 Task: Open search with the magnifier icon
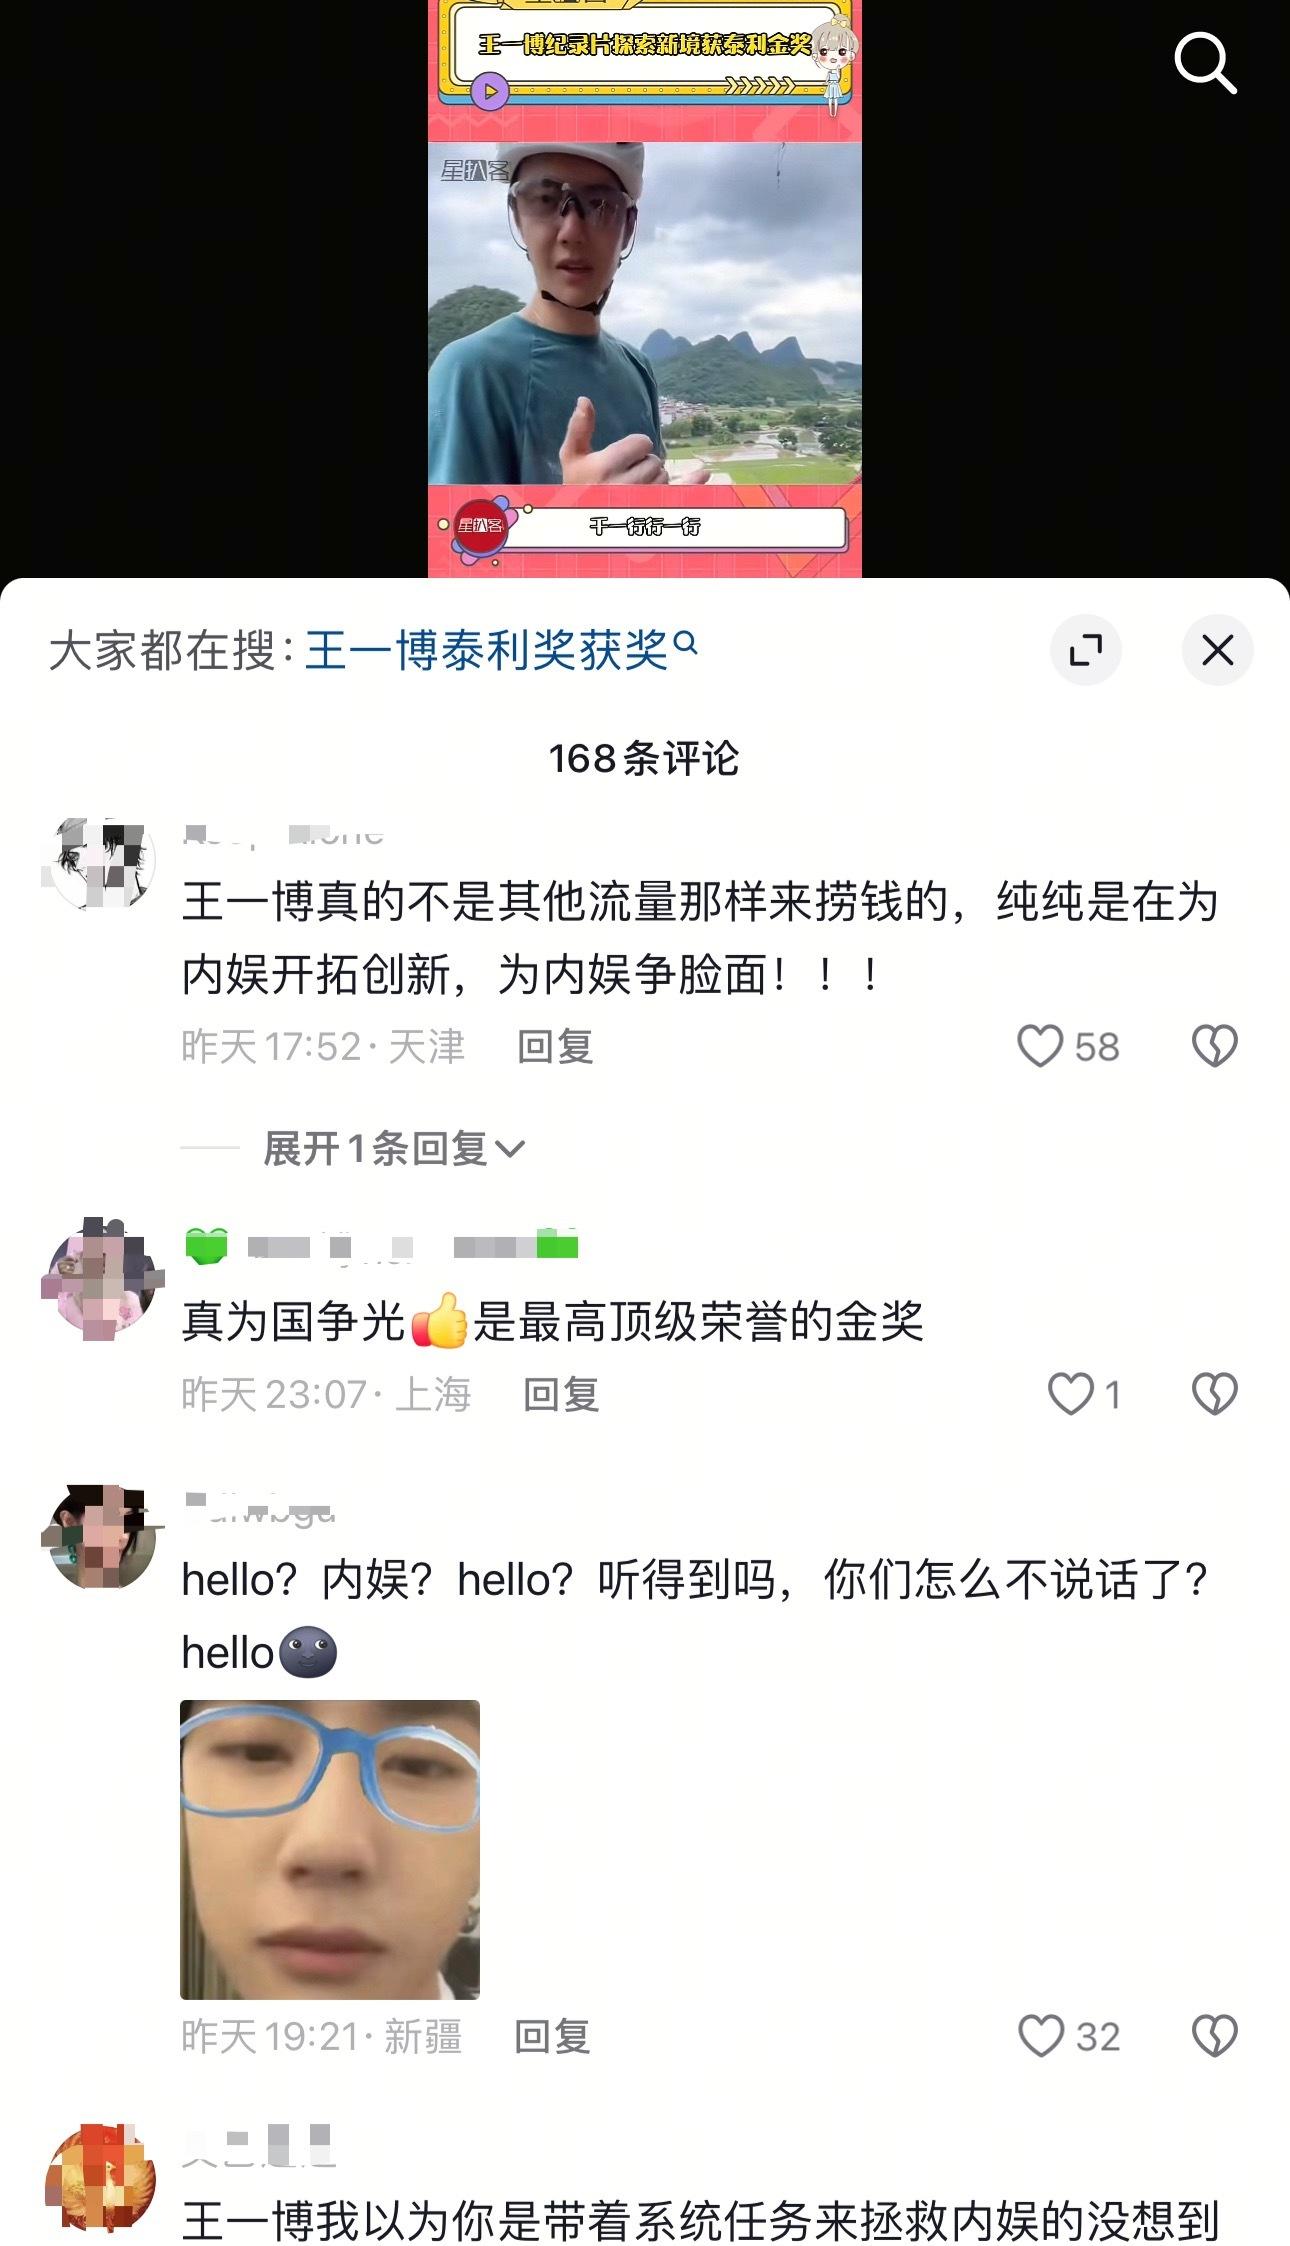pos(1205,63)
